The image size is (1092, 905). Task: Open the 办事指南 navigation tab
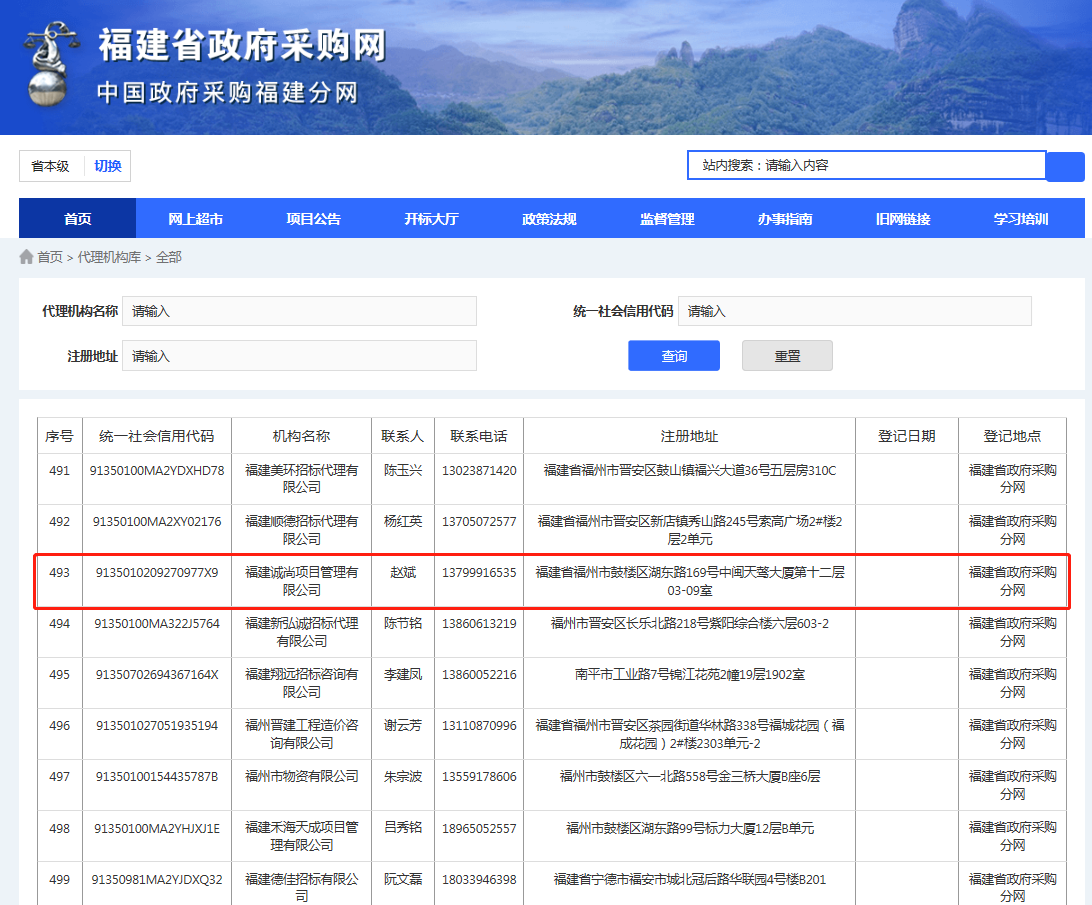click(x=785, y=219)
